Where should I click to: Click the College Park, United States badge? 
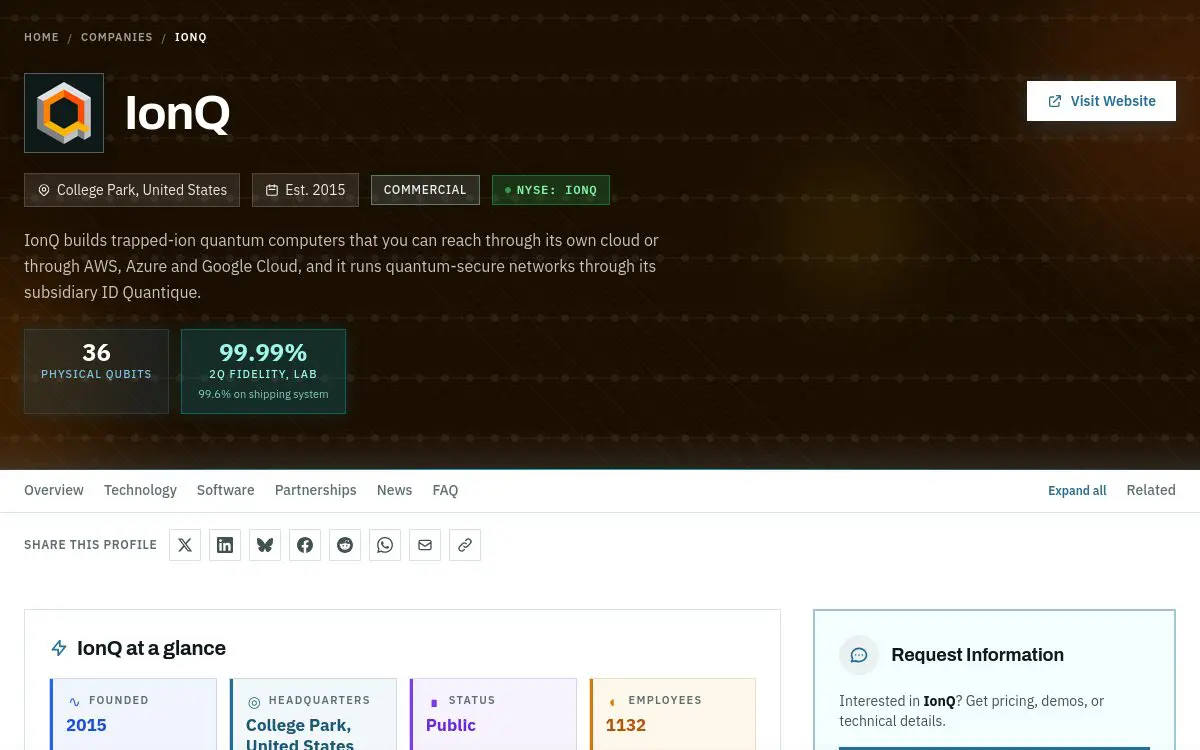click(x=132, y=190)
